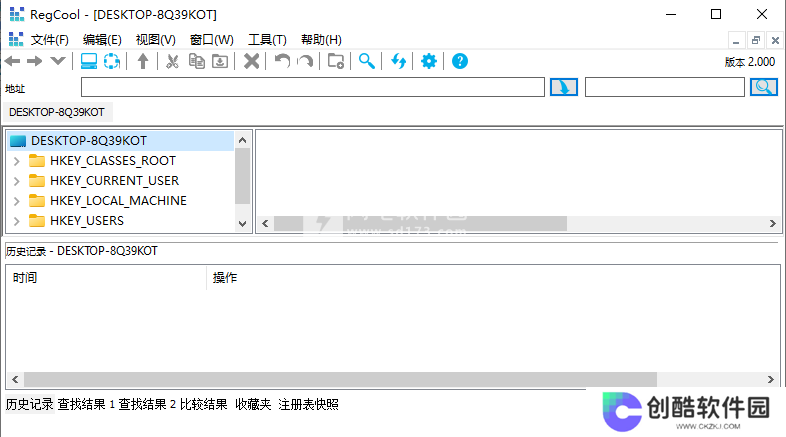Click the network registry connect icon

tap(112, 61)
